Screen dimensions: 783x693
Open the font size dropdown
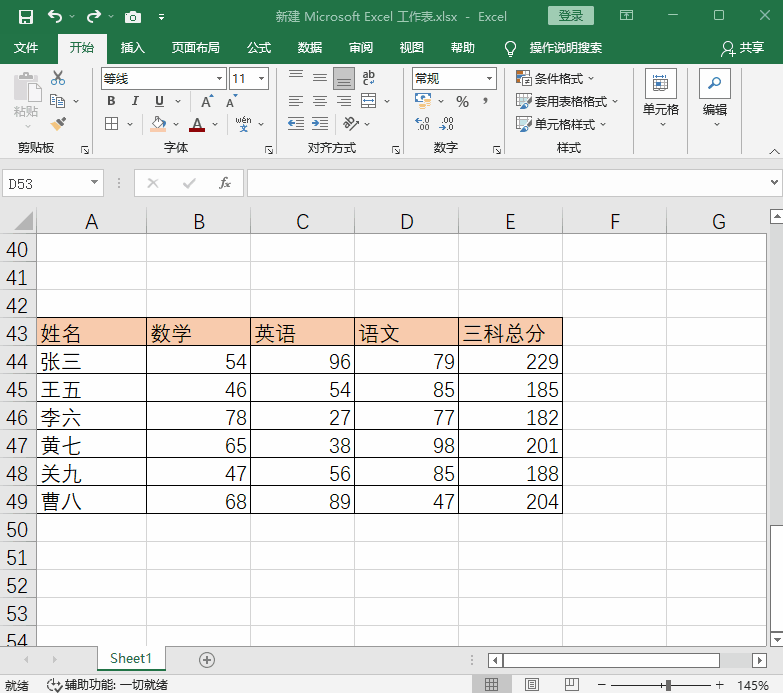click(x=261, y=78)
